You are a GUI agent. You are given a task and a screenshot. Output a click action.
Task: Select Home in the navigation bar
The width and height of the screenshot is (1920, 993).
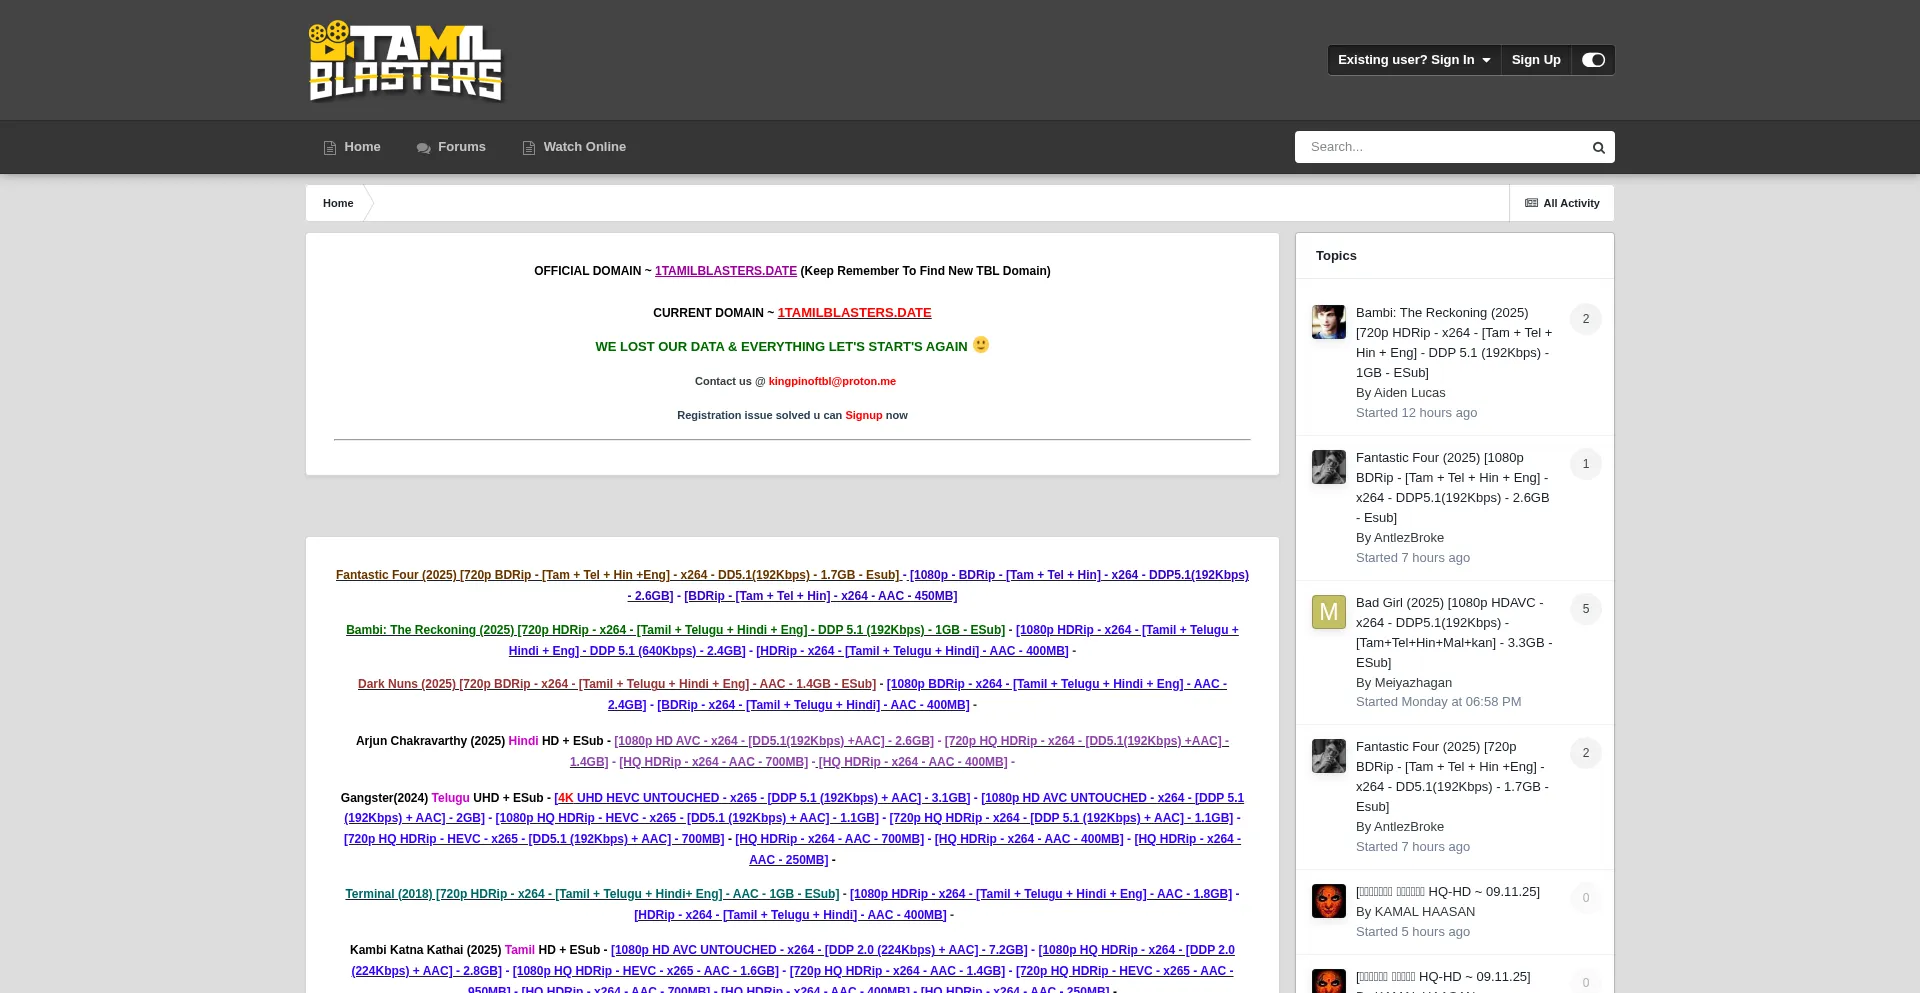[352, 147]
